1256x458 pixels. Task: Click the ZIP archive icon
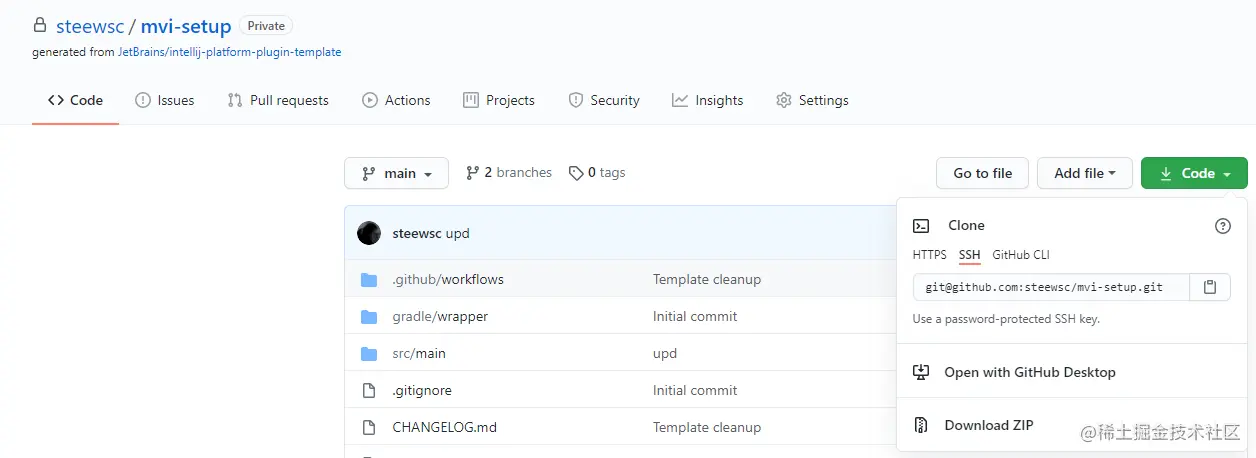[922, 425]
